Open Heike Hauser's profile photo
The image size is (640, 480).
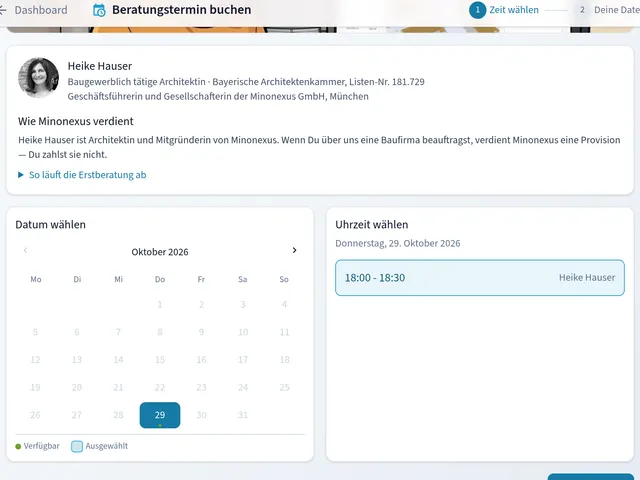pyautogui.click(x=39, y=78)
